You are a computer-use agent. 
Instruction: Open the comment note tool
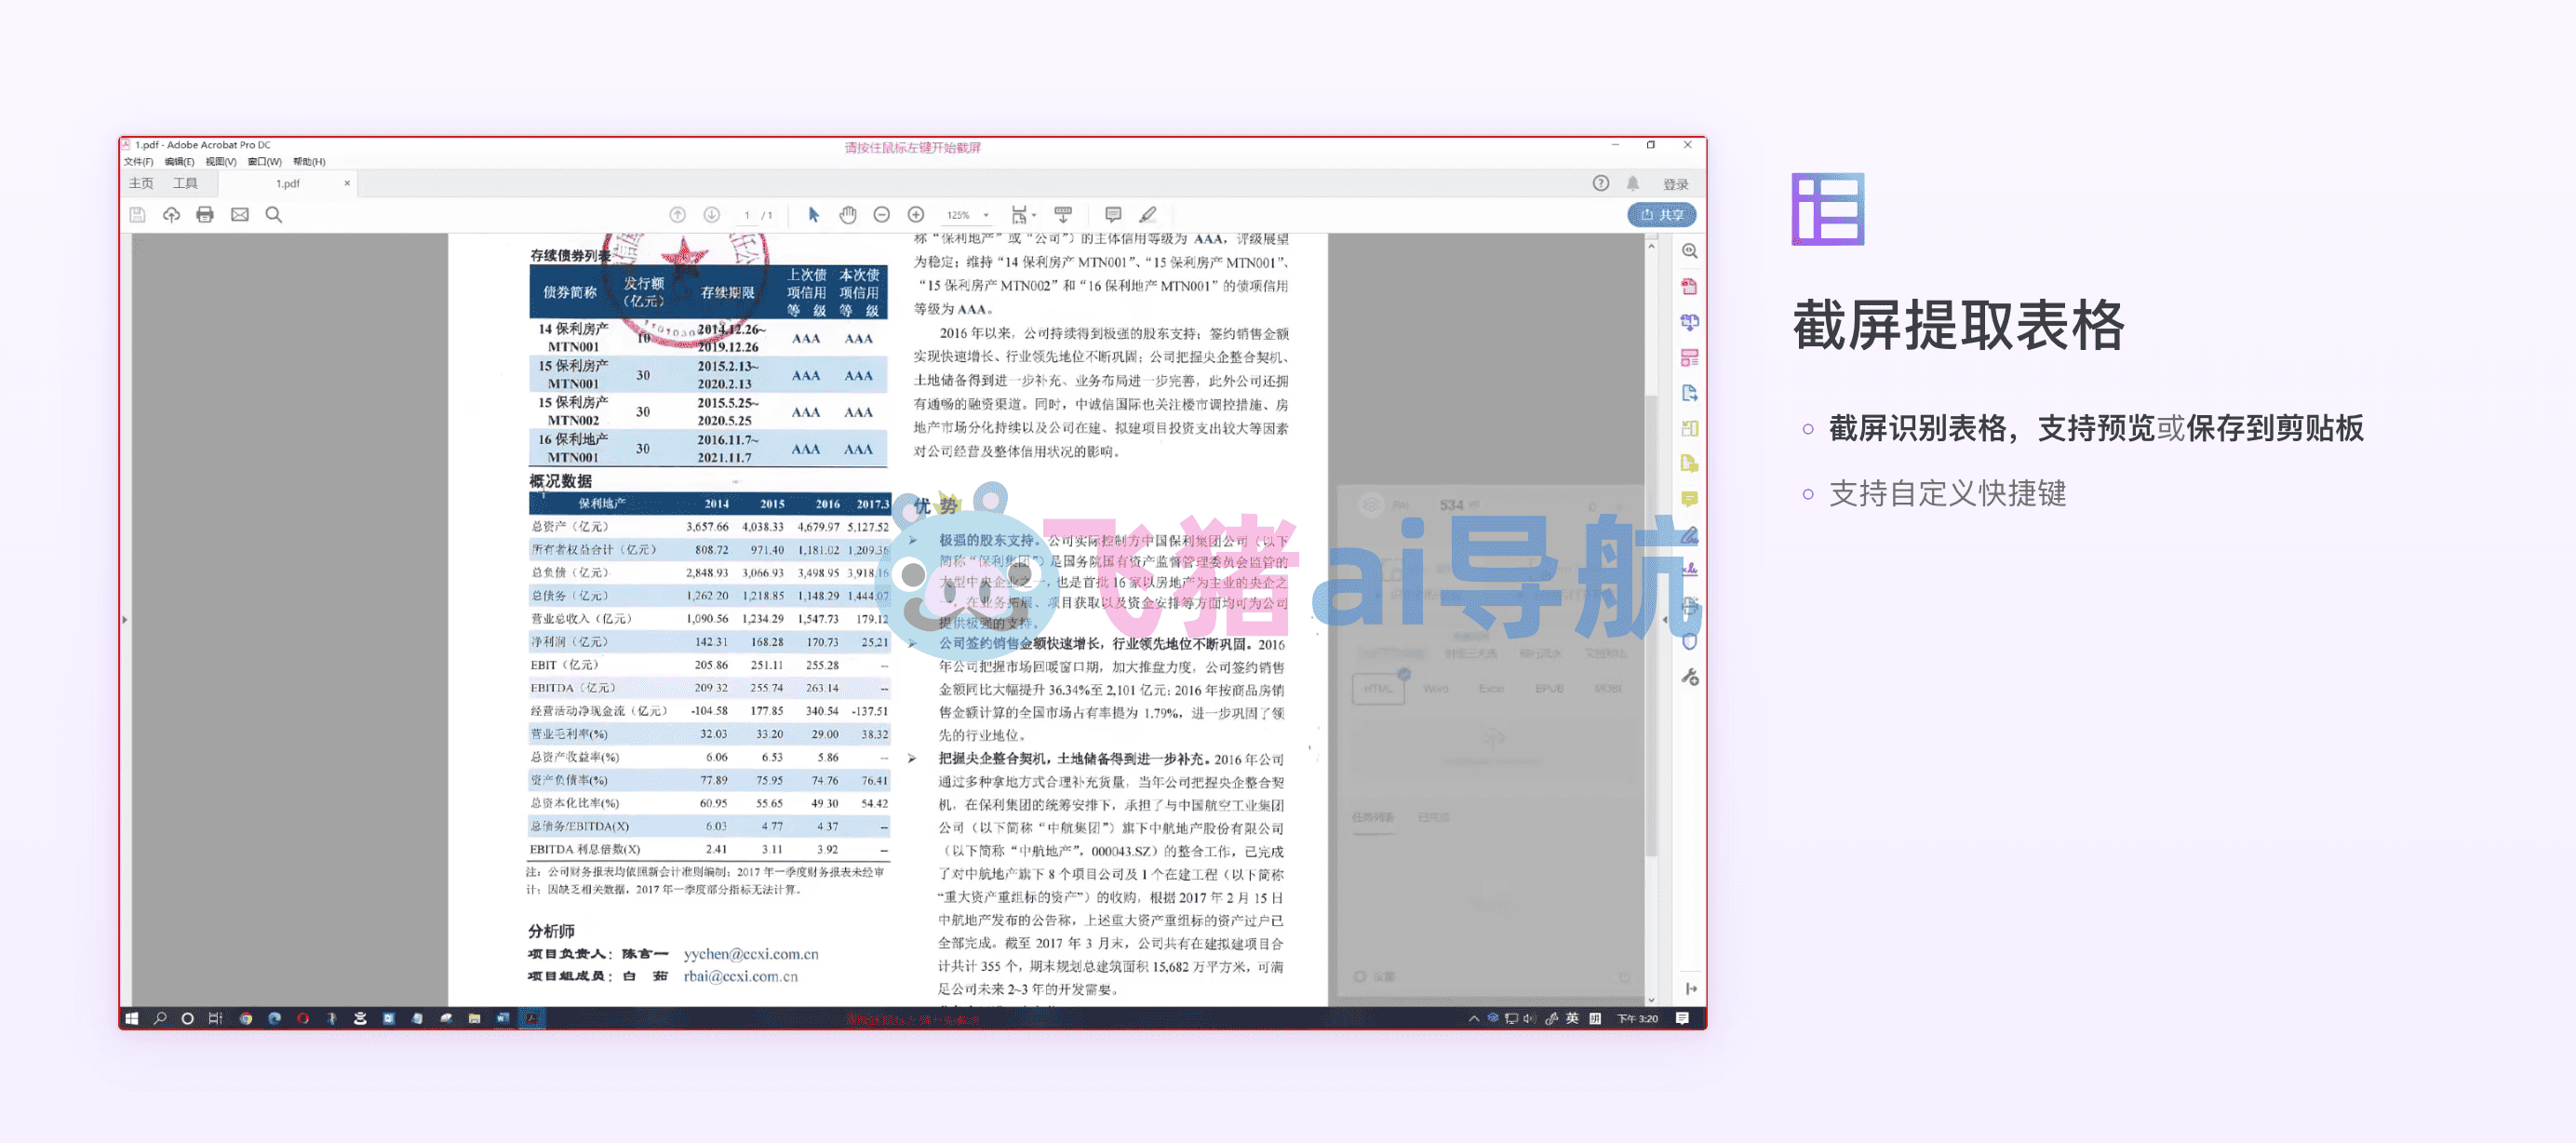pyautogui.click(x=1112, y=214)
